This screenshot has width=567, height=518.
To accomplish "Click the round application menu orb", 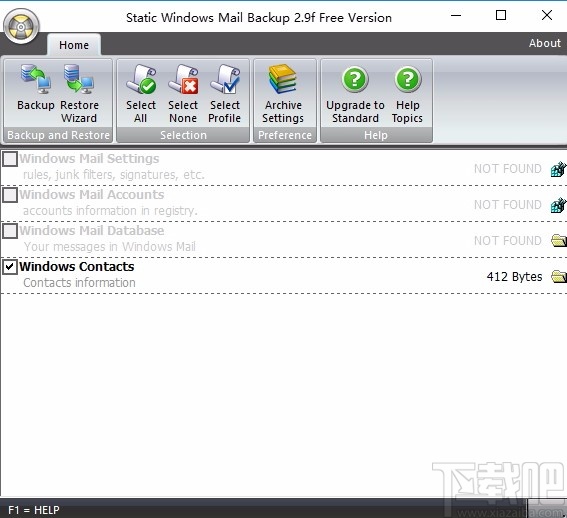I will (x=21, y=27).
